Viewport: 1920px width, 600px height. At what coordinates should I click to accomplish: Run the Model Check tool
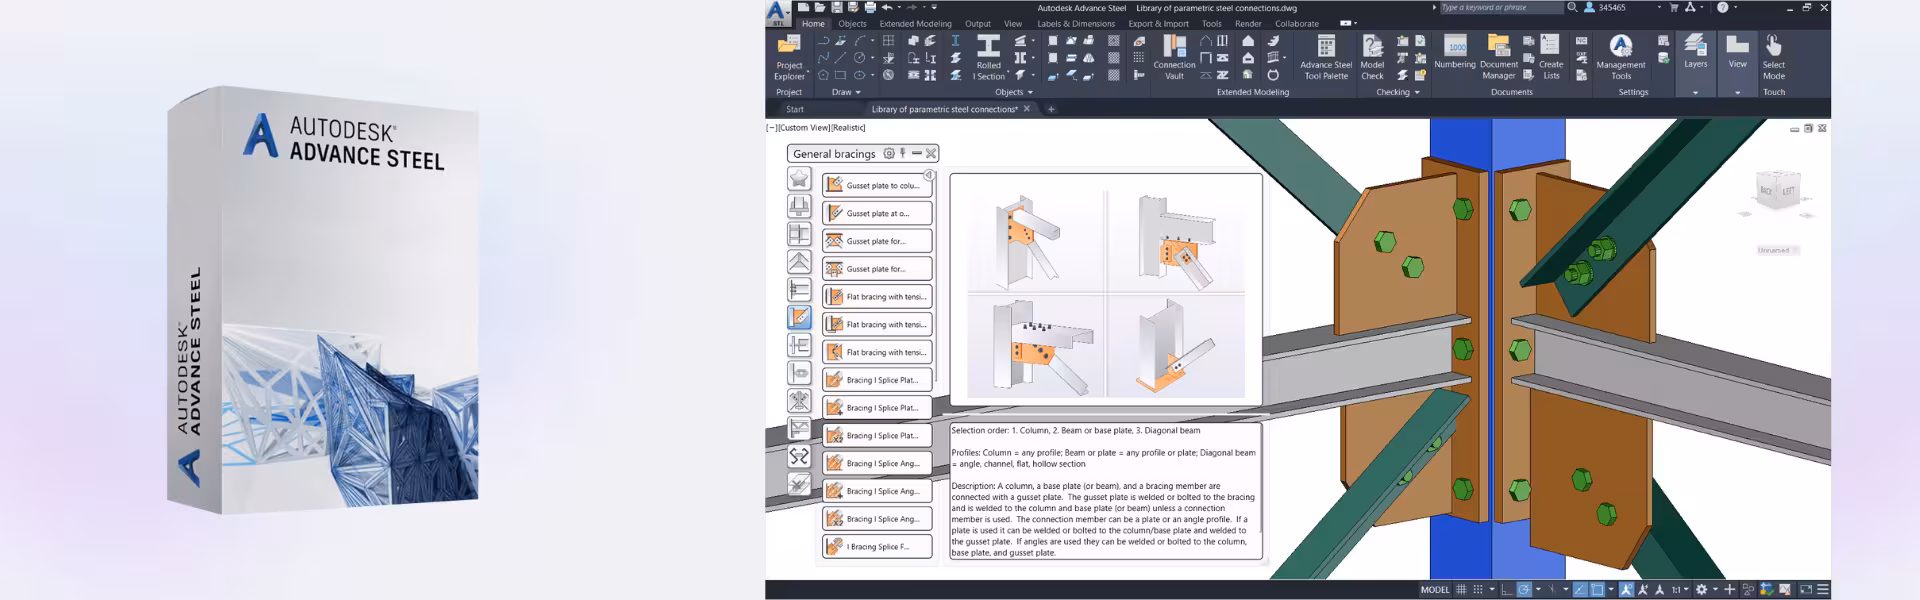(1372, 57)
